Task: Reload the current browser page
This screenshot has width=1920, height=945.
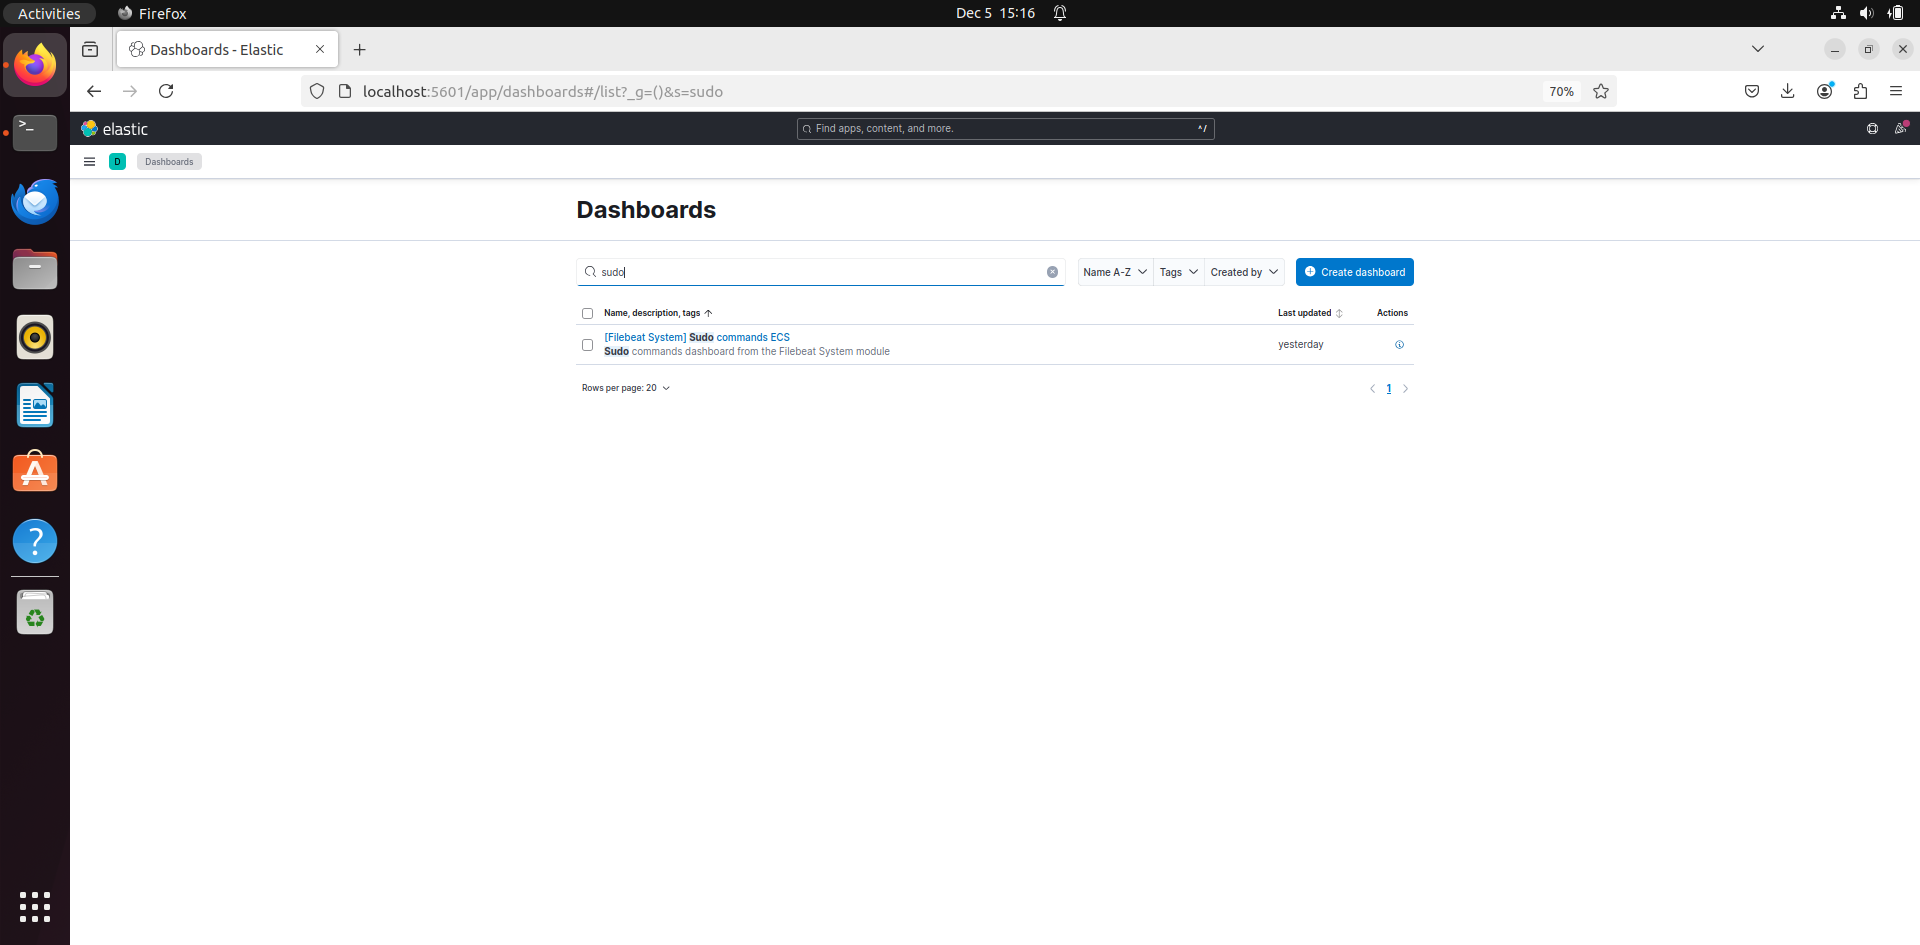Action: tap(166, 91)
